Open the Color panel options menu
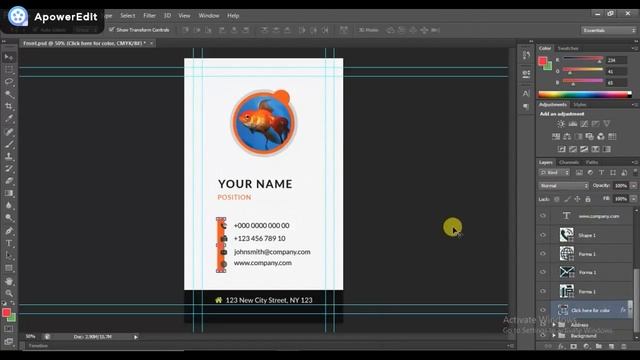This screenshot has width=640, height=360. tap(635, 49)
